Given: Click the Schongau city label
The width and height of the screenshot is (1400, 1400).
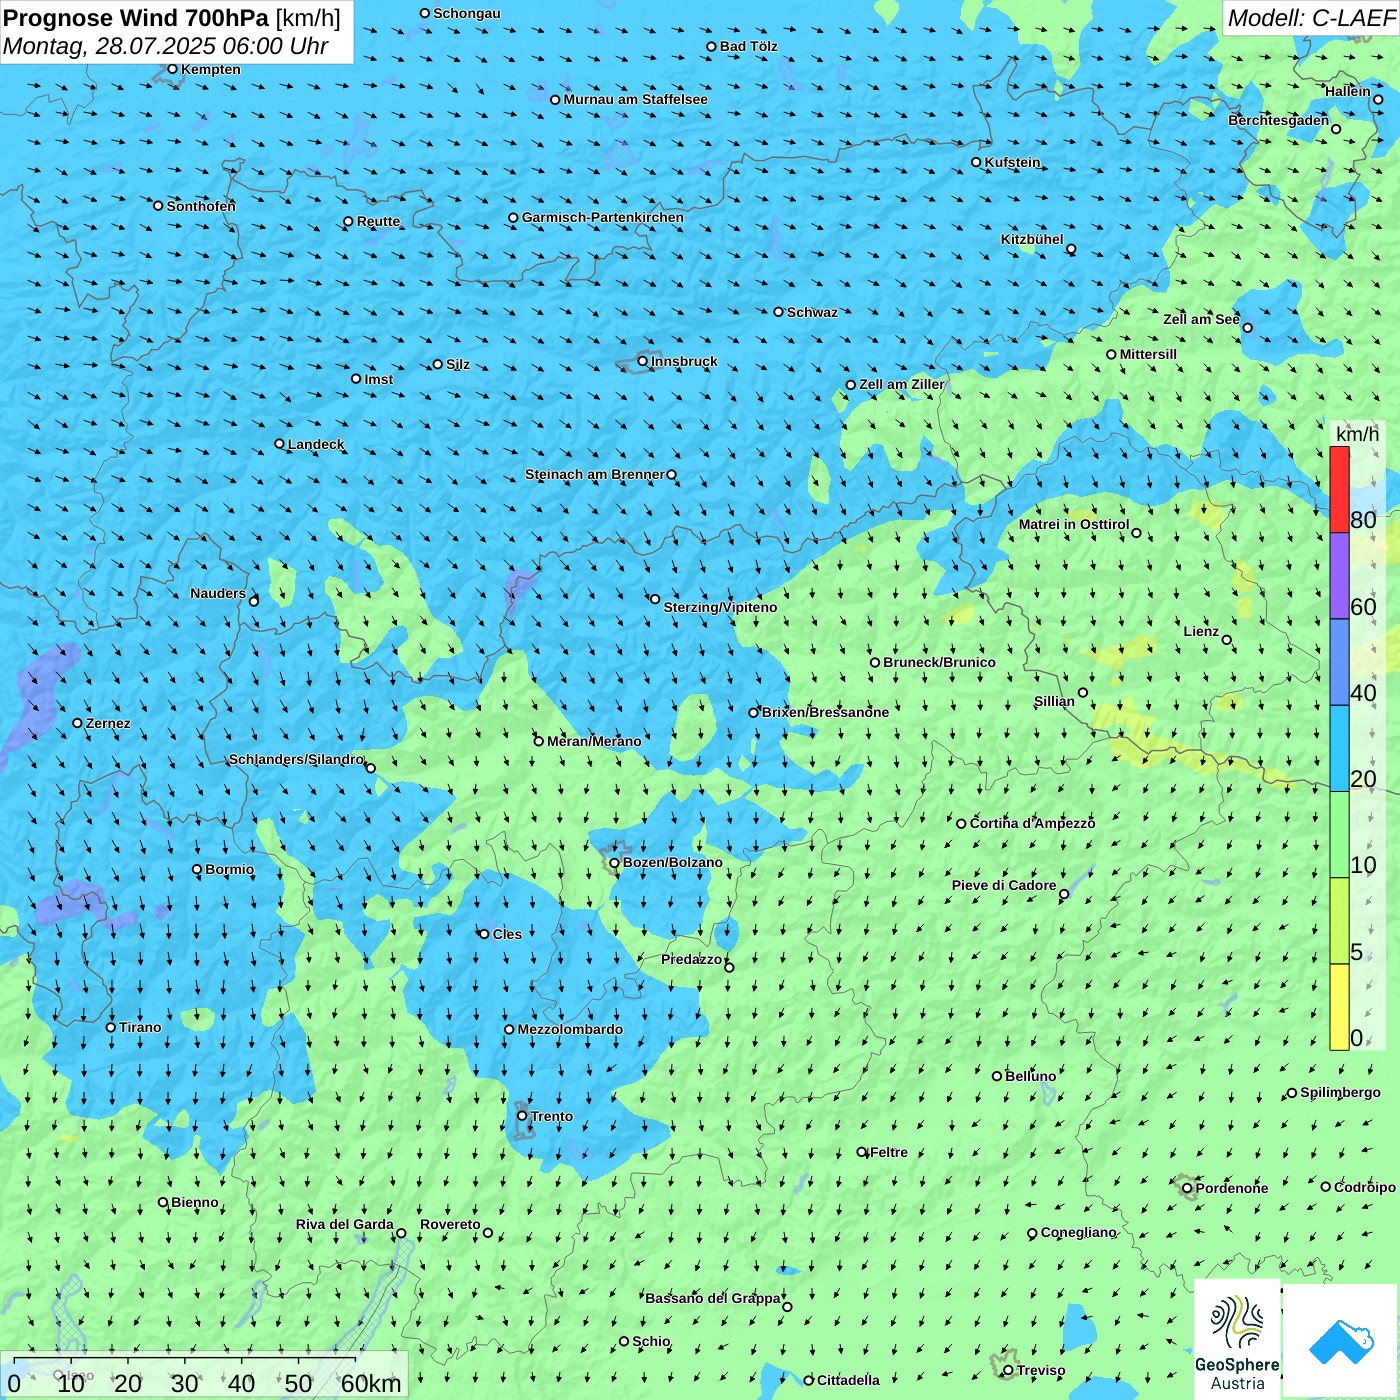Looking at the screenshot, I should [466, 13].
